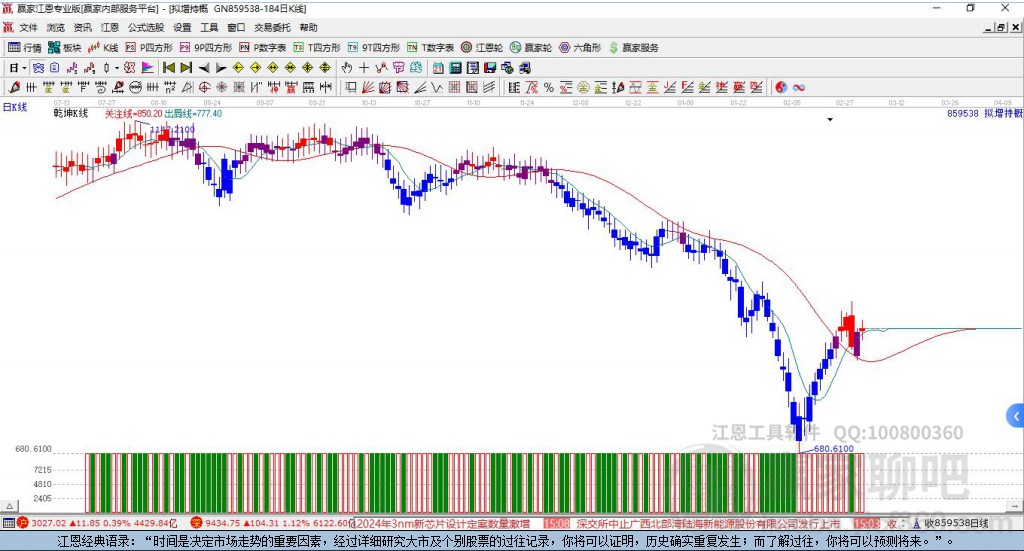The width and height of the screenshot is (1024, 551).
Task: Click the percent sign tool icon
Action: click(548, 87)
